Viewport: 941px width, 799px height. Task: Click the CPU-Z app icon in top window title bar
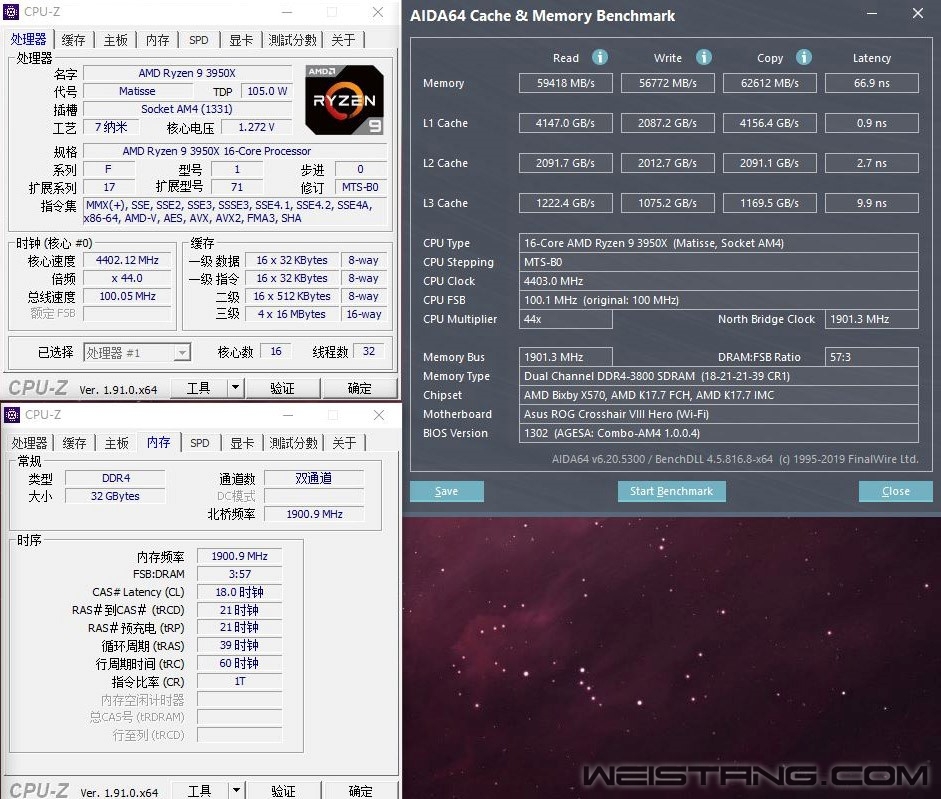(x=11, y=11)
